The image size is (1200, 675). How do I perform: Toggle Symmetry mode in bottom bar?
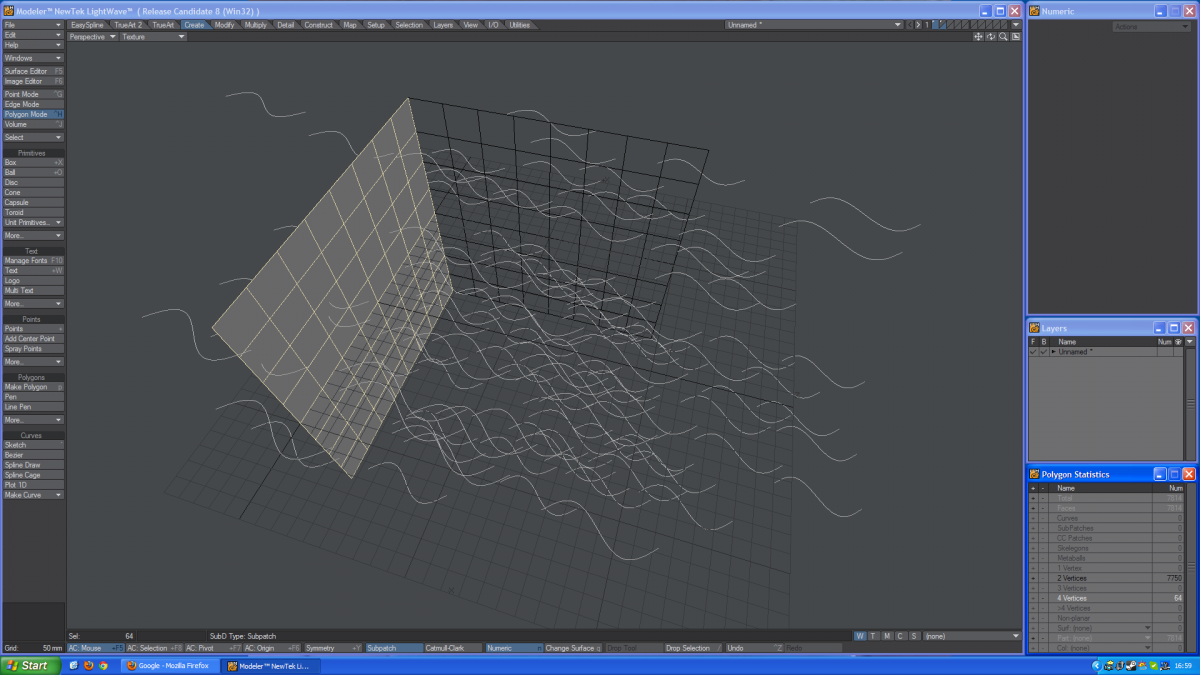pyautogui.click(x=333, y=648)
